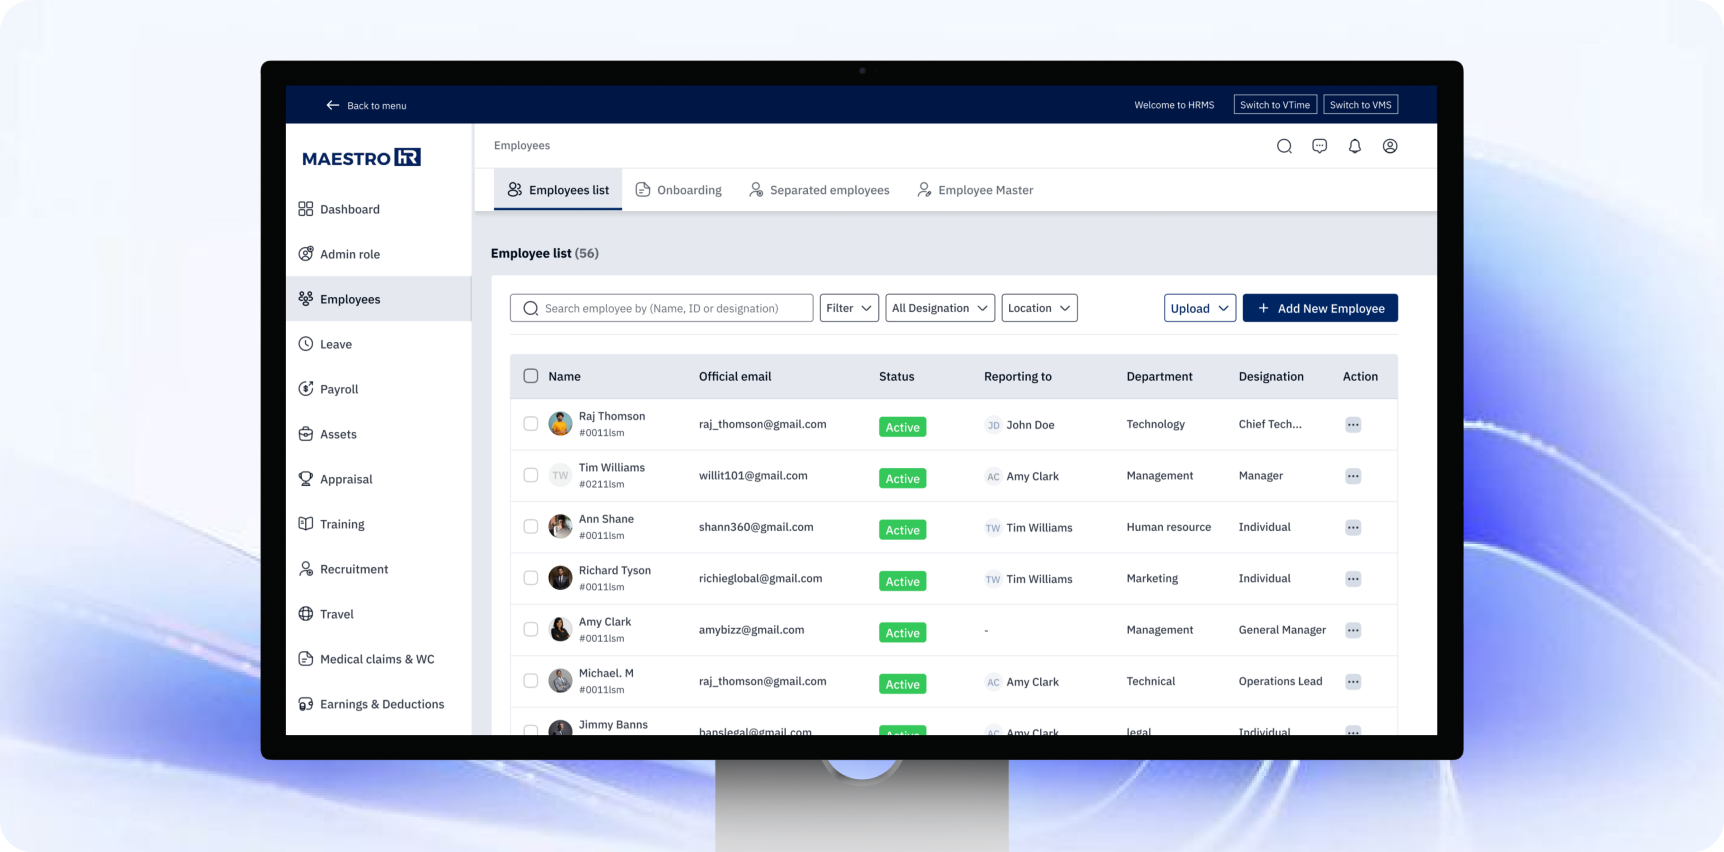Click the Leave clock icon
The image size is (1724, 852).
click(x=306, y=344)
